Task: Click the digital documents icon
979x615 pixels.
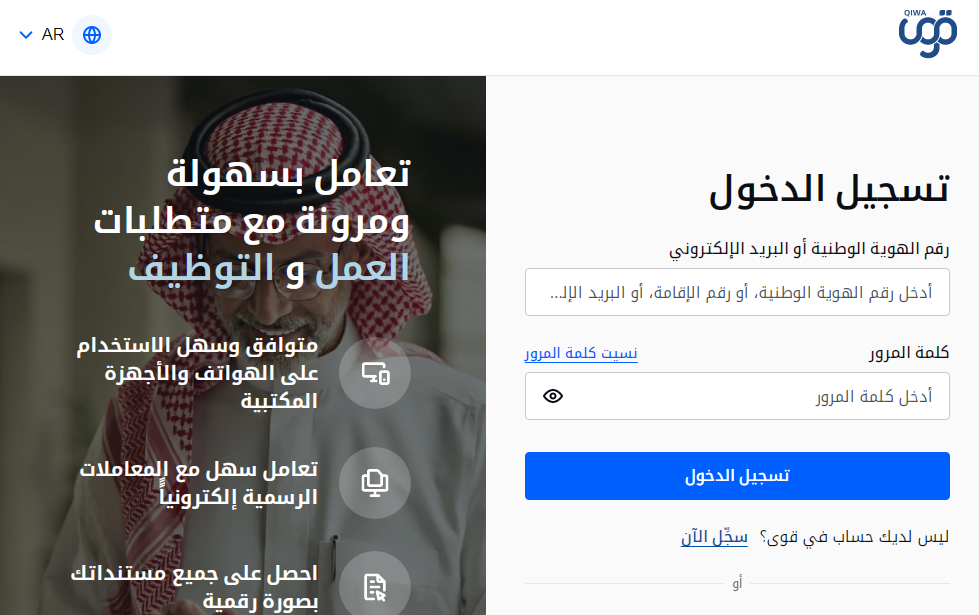Action: tap(375, 587)
